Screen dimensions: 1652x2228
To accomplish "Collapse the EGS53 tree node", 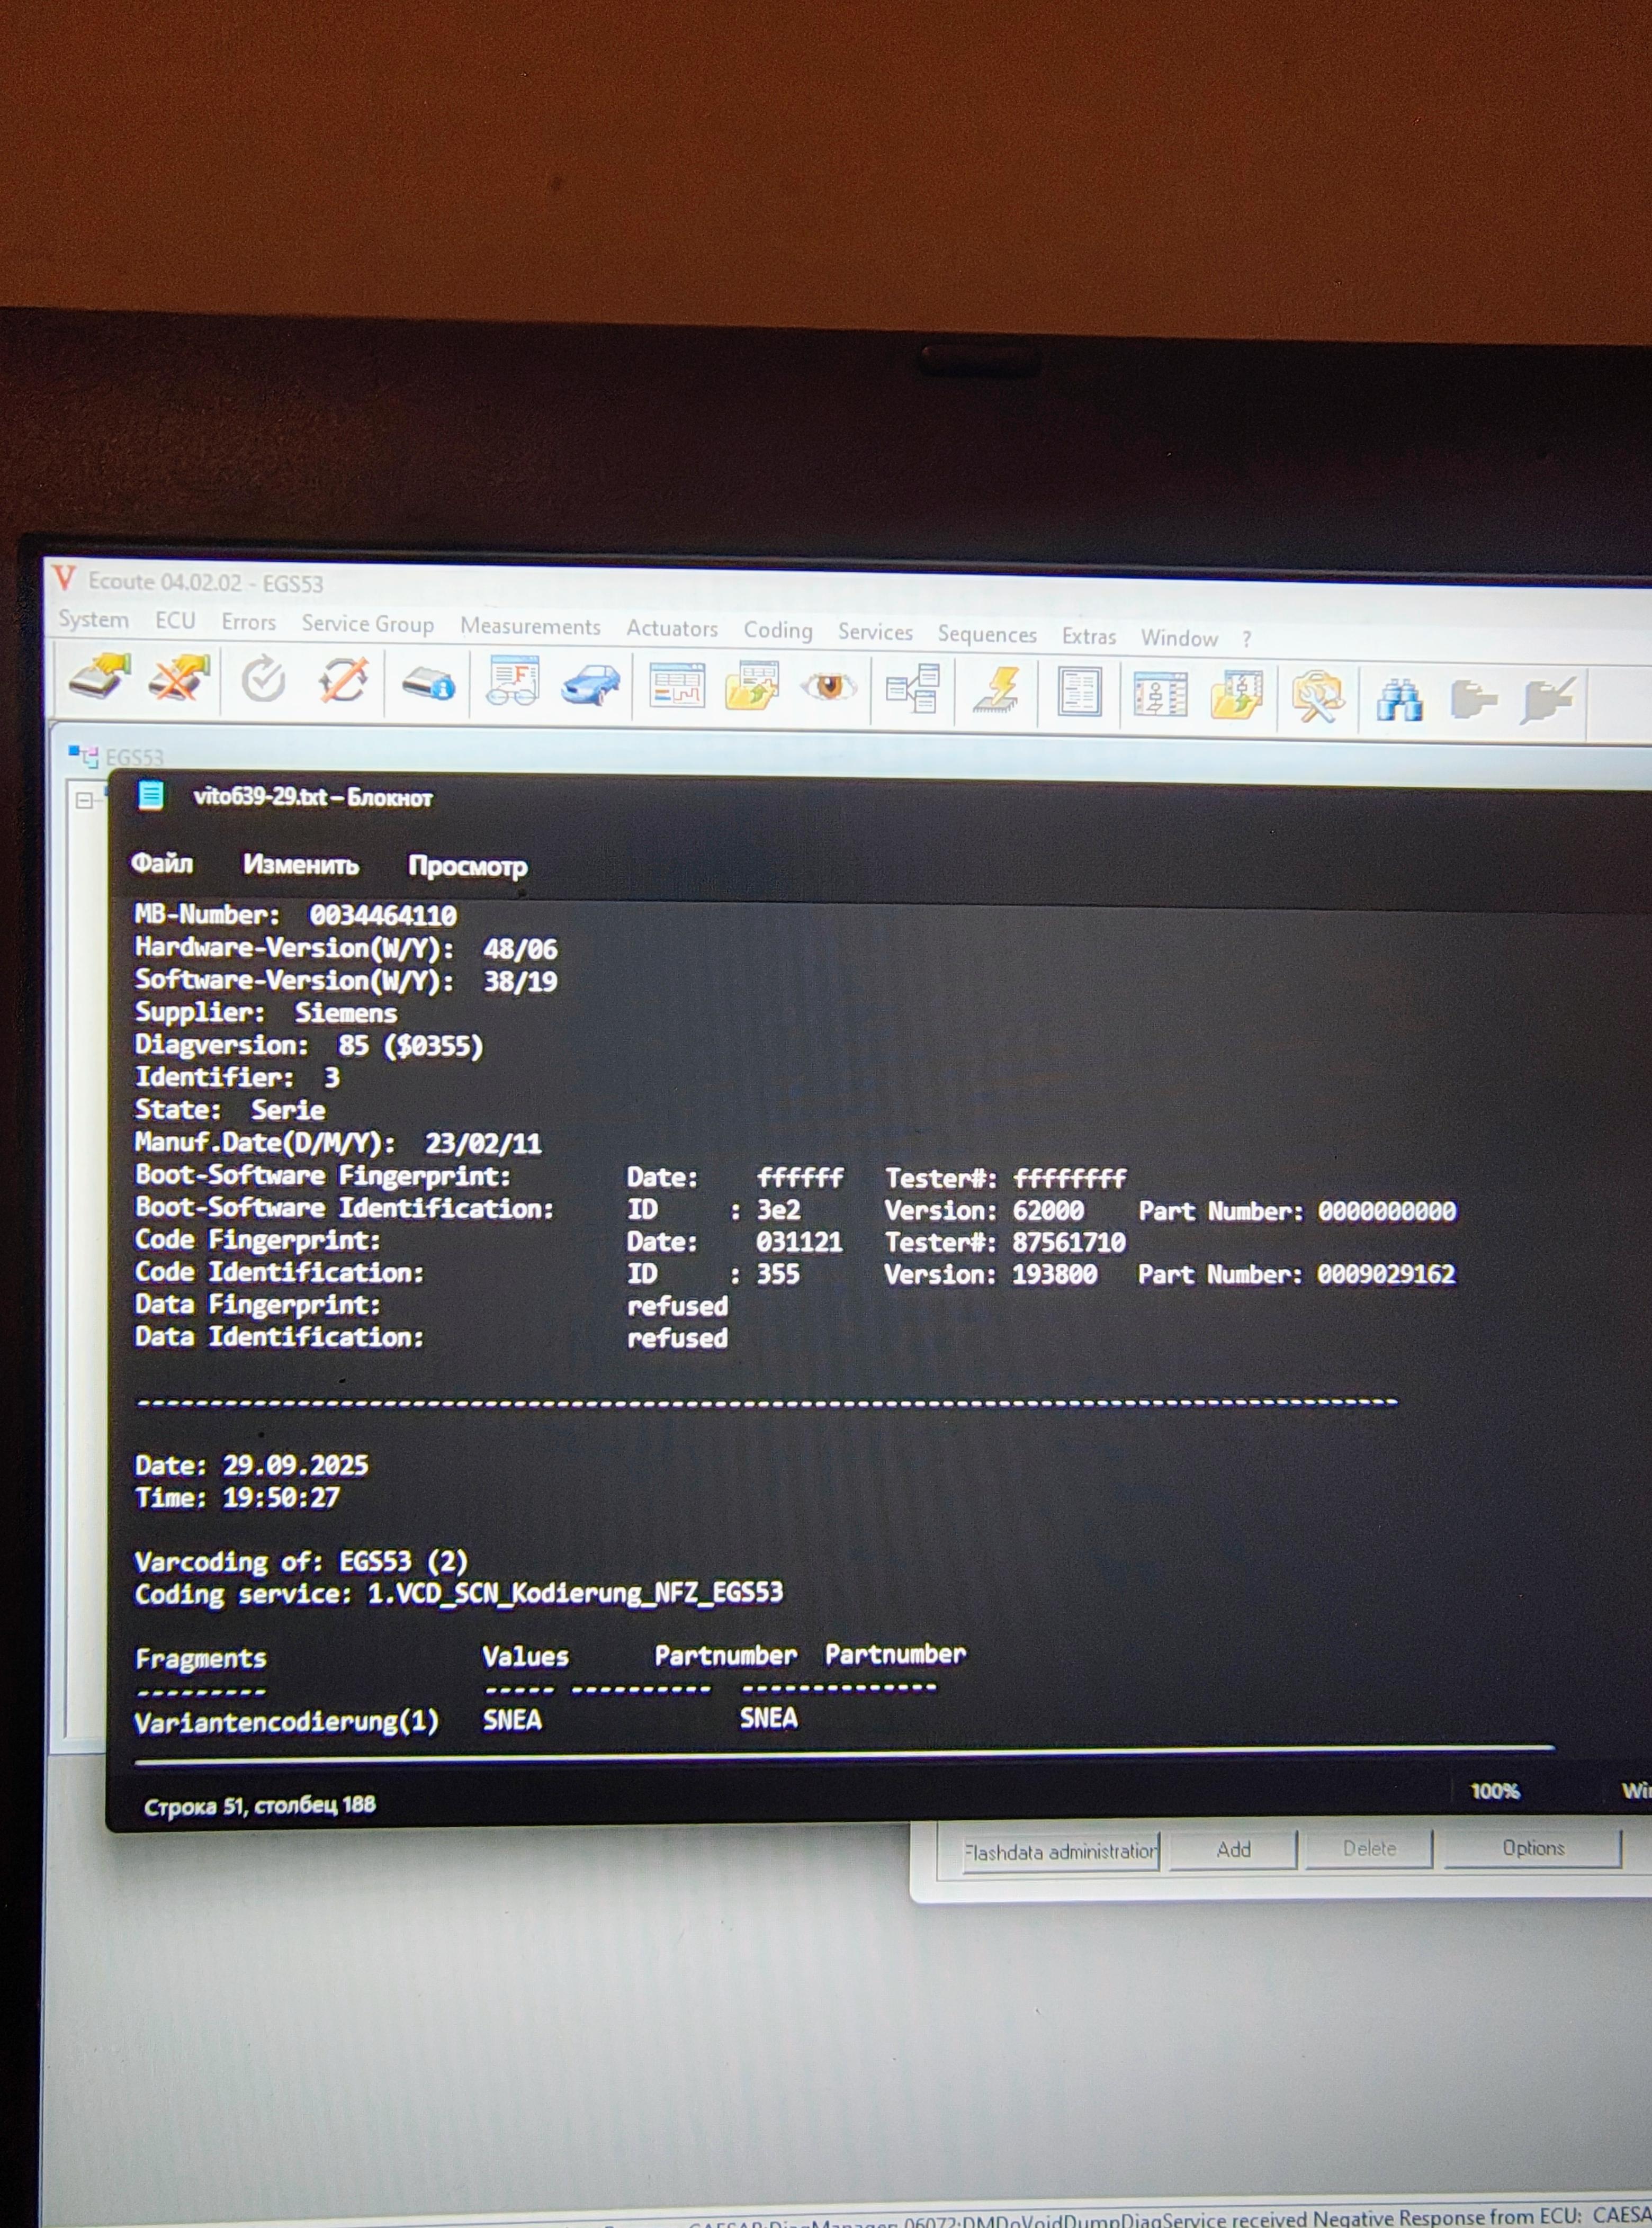I will 84,800.
